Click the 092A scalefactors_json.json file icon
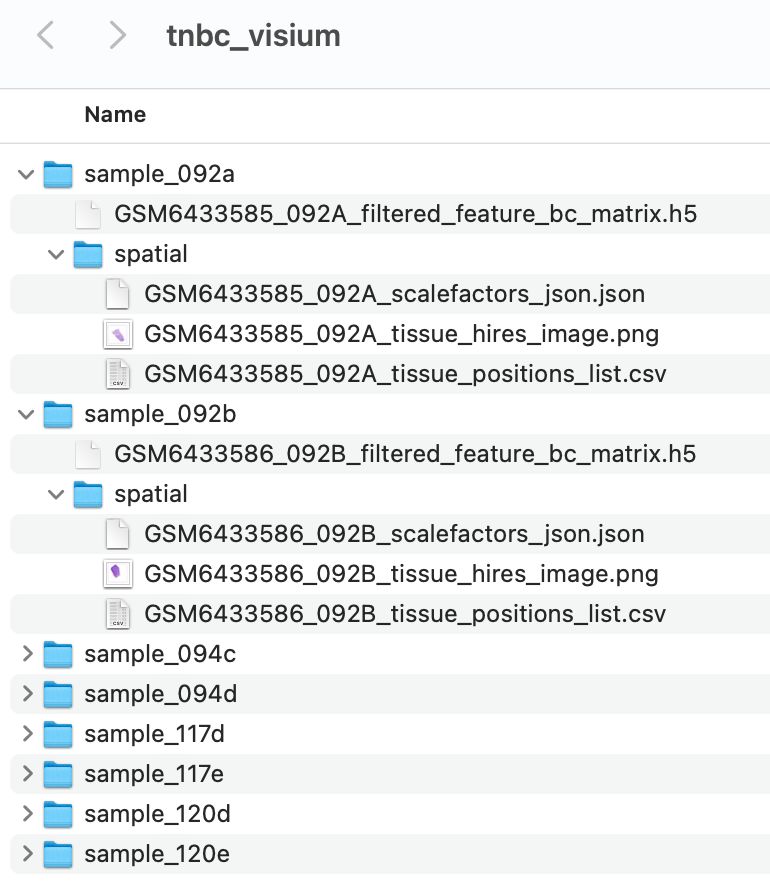Image resolution: width=770 pixels, height=896 pixels. pos(118,294)
